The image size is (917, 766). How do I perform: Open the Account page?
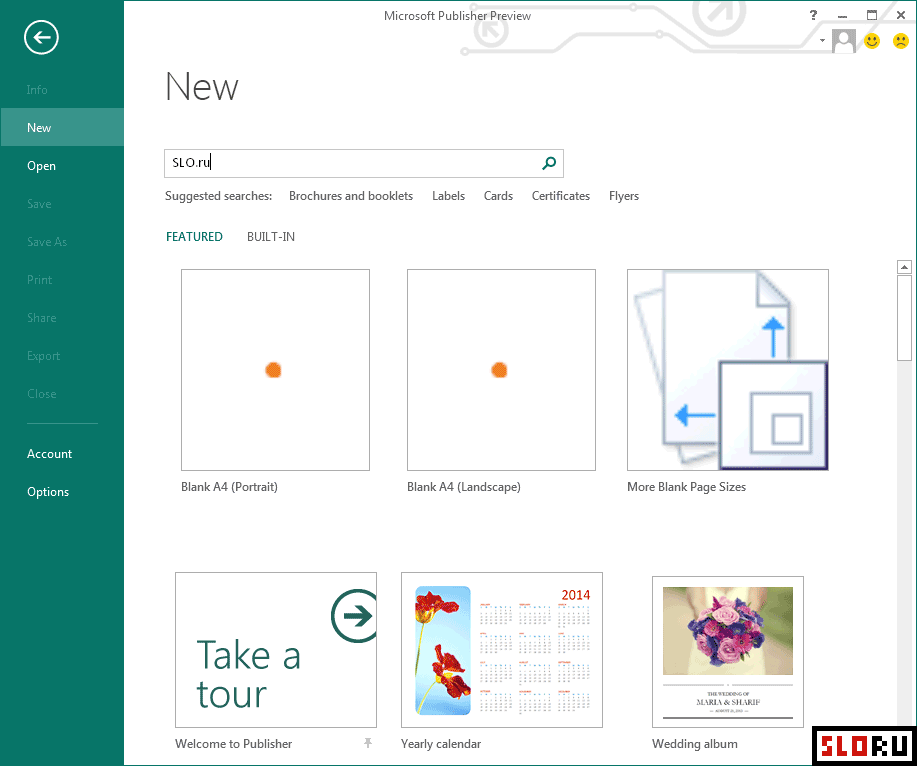(x=49, y=454)
